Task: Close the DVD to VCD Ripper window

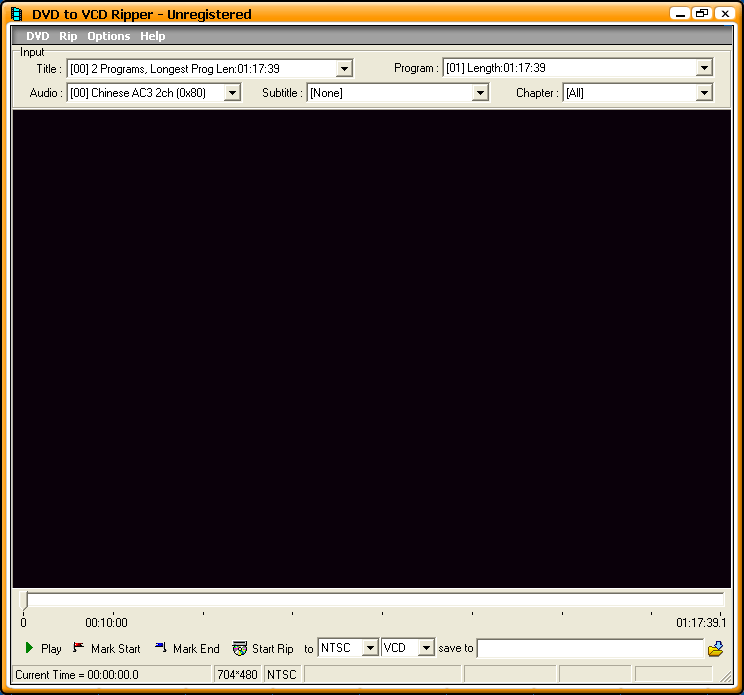Action: tap(725, 14)
